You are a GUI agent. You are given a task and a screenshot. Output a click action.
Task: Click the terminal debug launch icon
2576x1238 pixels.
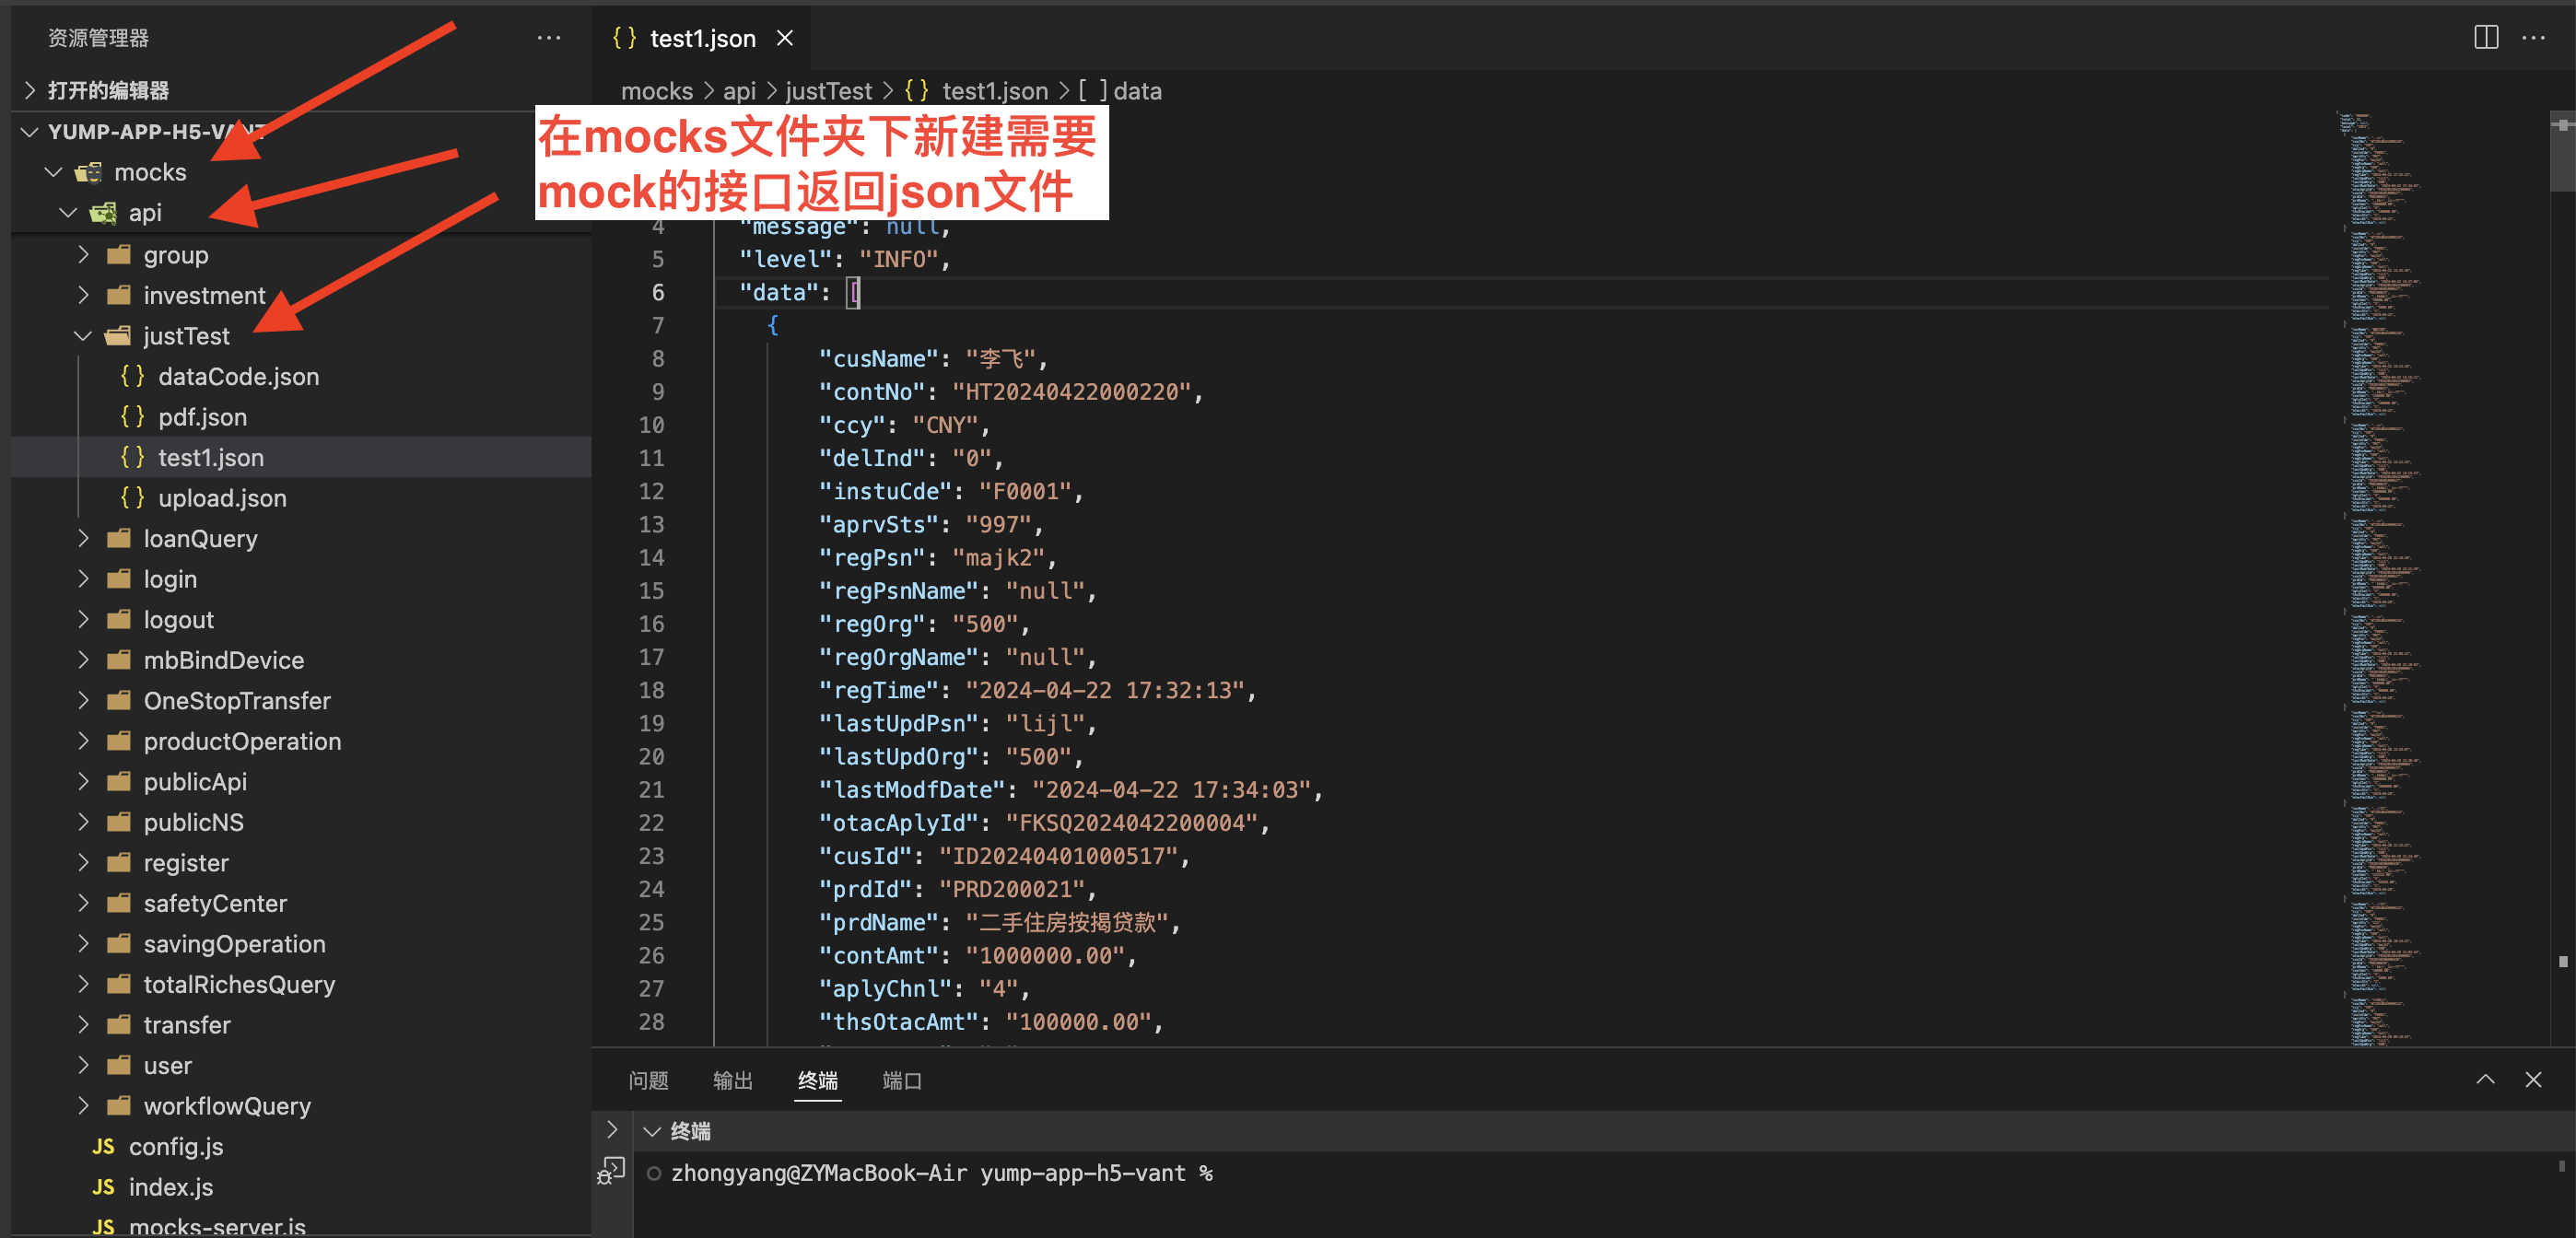point(610,1169)
